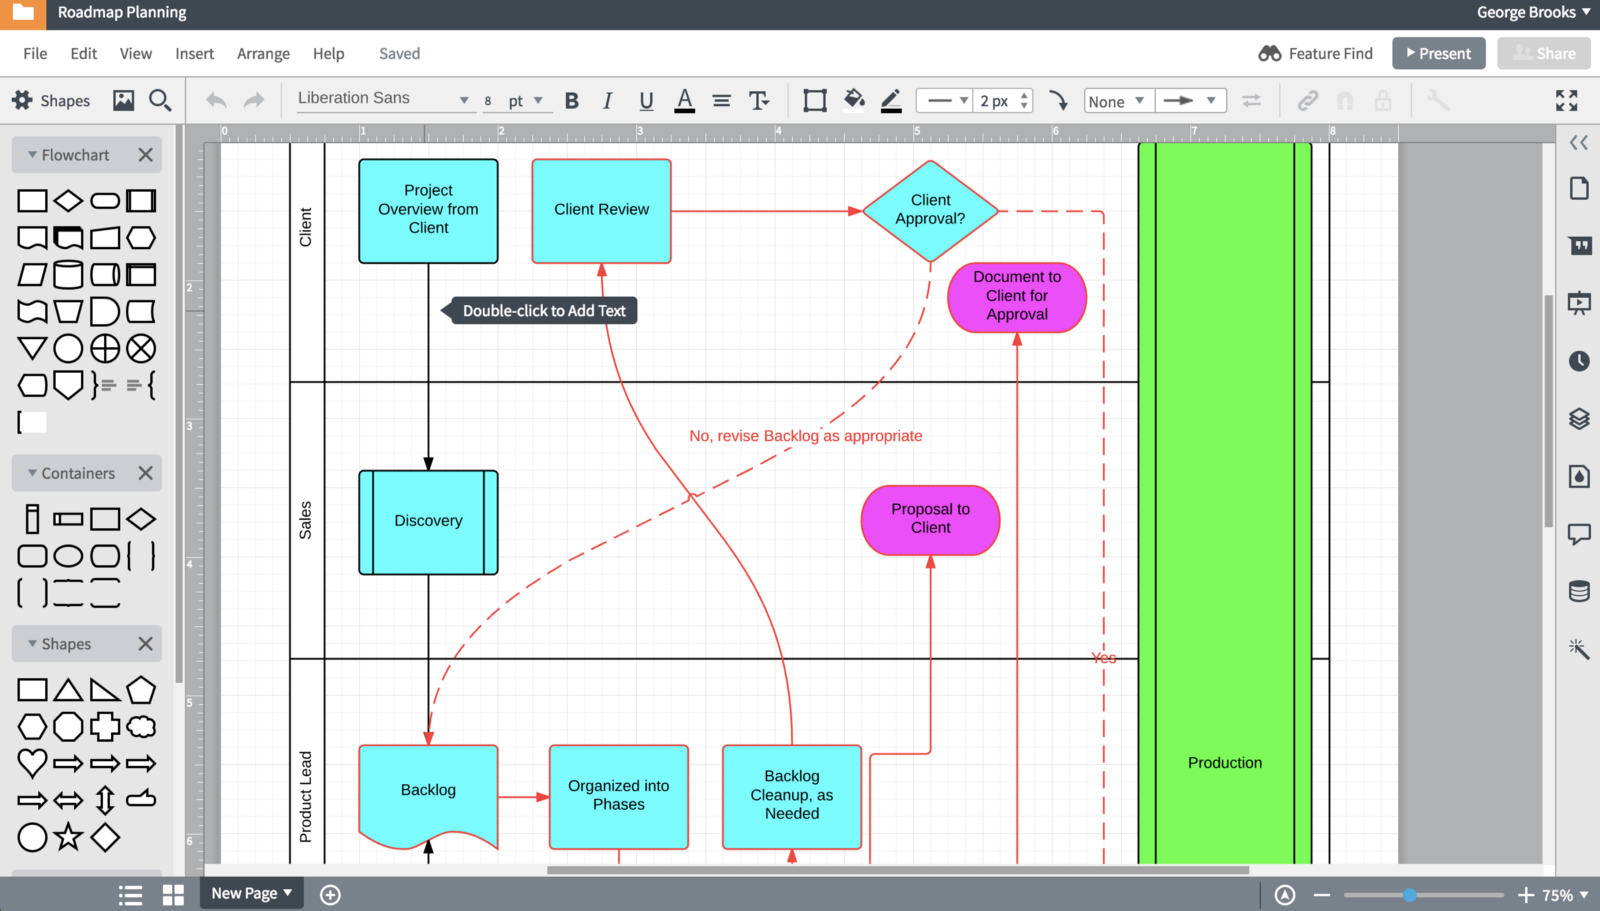The image size is (1600, 911).
Task: Open text alignment options
Action: (721, 101)
